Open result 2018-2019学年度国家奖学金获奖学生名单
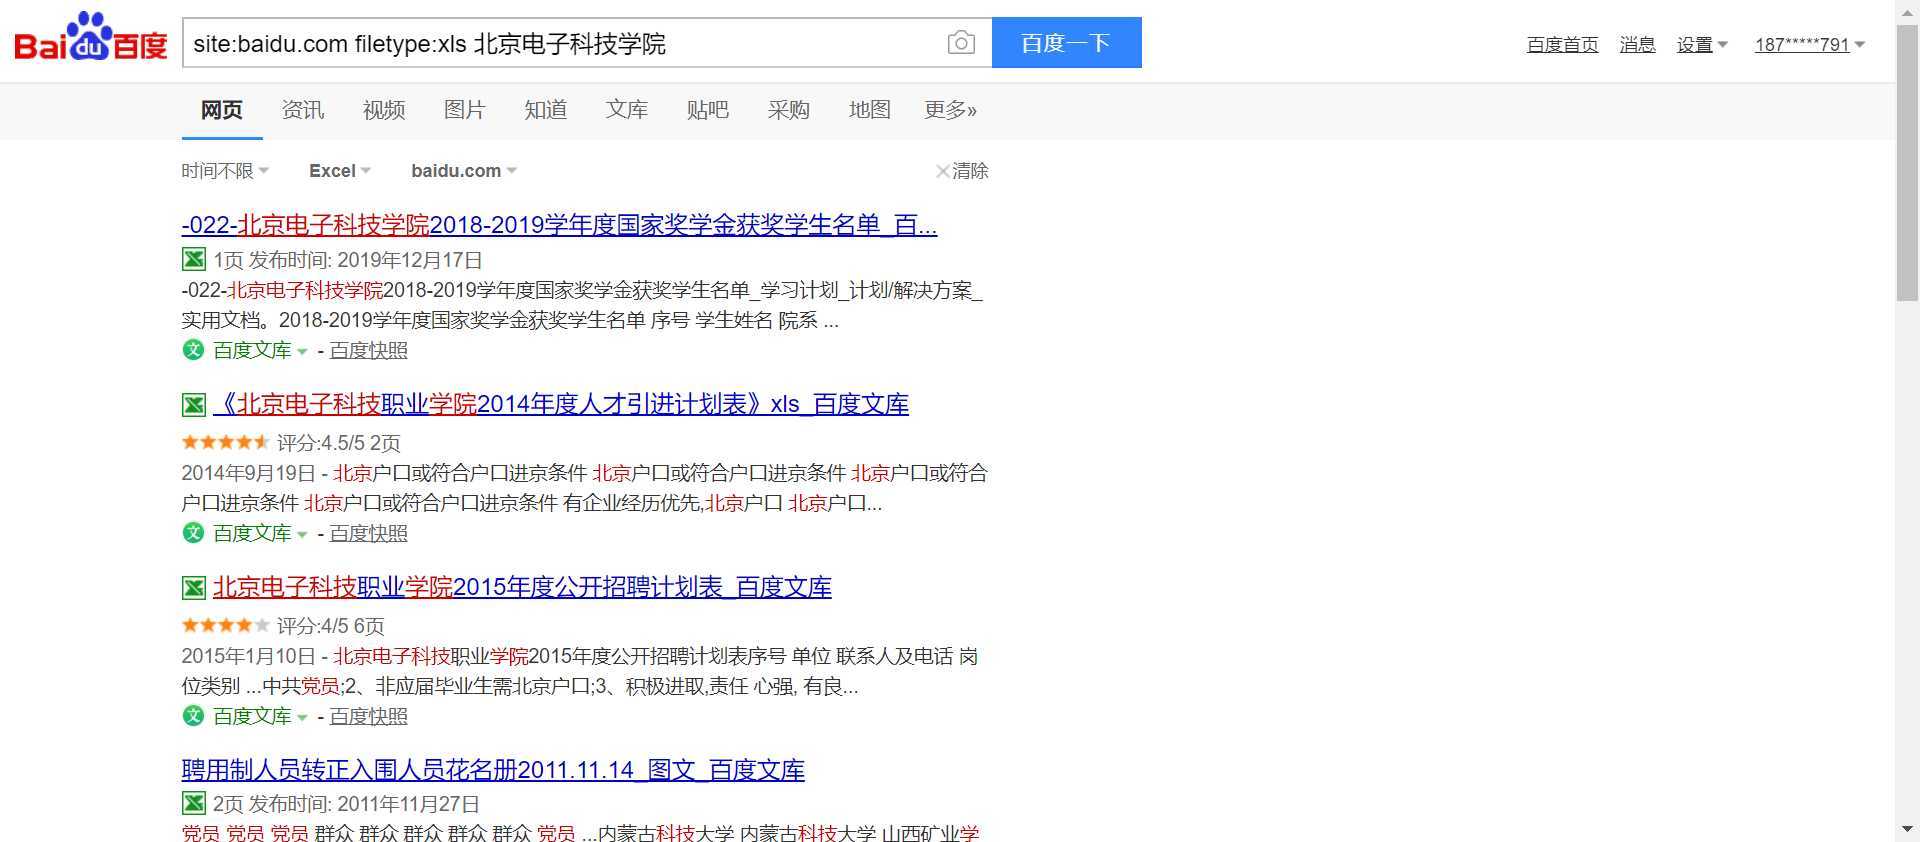This screenshot has height=842, width=1920. tap(559, 225)
